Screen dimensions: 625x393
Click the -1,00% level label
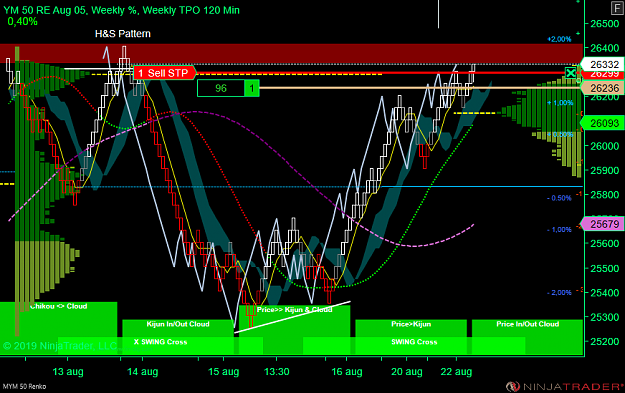(x=559, y=230)
